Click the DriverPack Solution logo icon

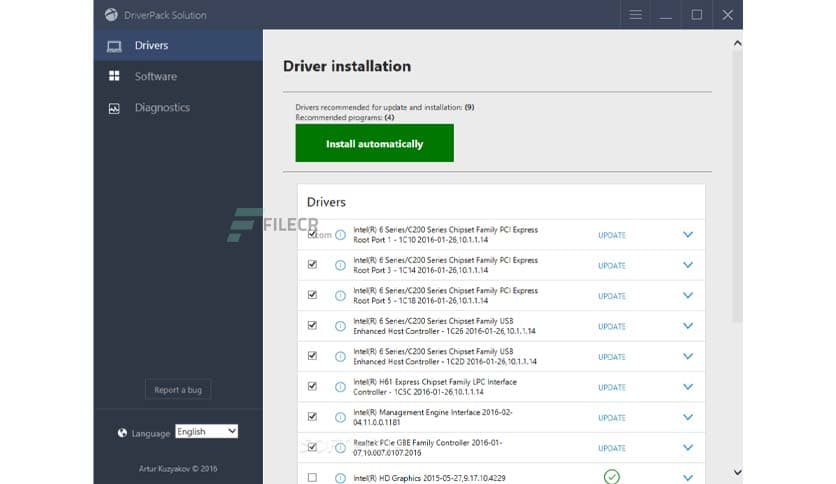[111, 15]
